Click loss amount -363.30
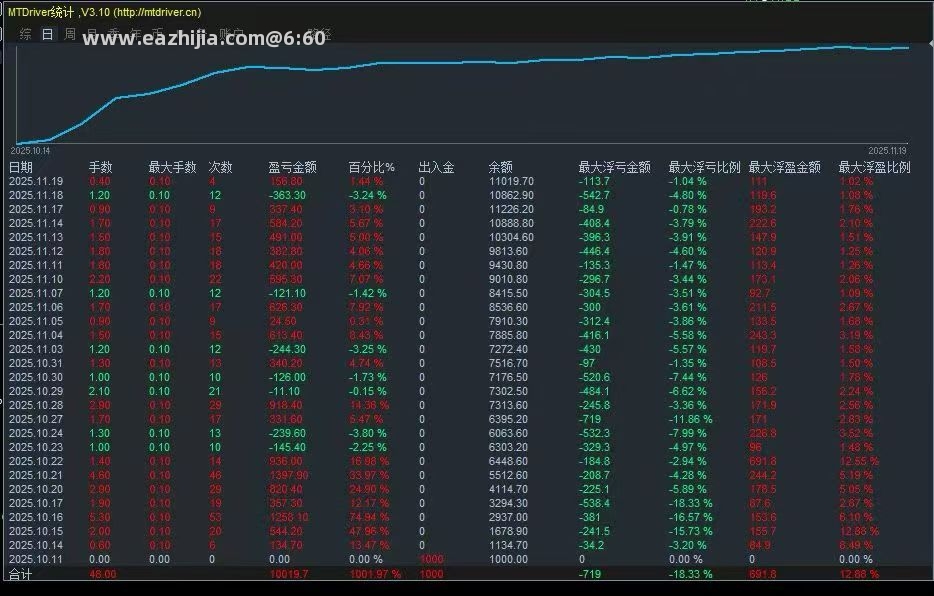934x596 pixels. [x=287, y=195]
